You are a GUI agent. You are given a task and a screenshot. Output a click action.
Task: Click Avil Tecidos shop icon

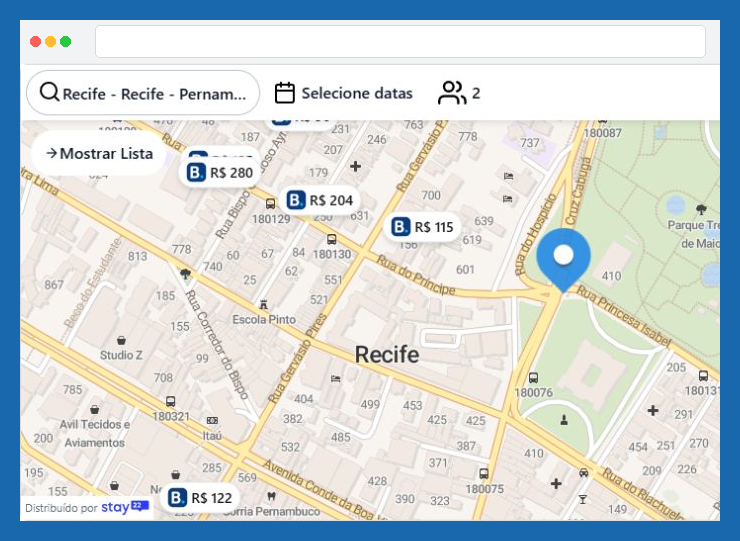point(95,409)
